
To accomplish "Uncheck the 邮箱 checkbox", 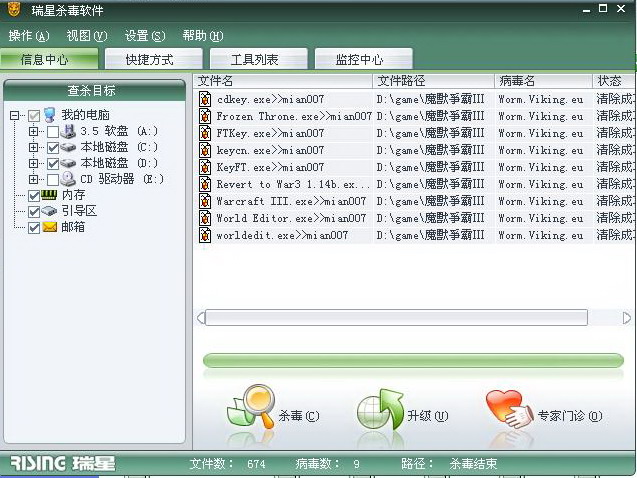I will (x=34, y=228).
